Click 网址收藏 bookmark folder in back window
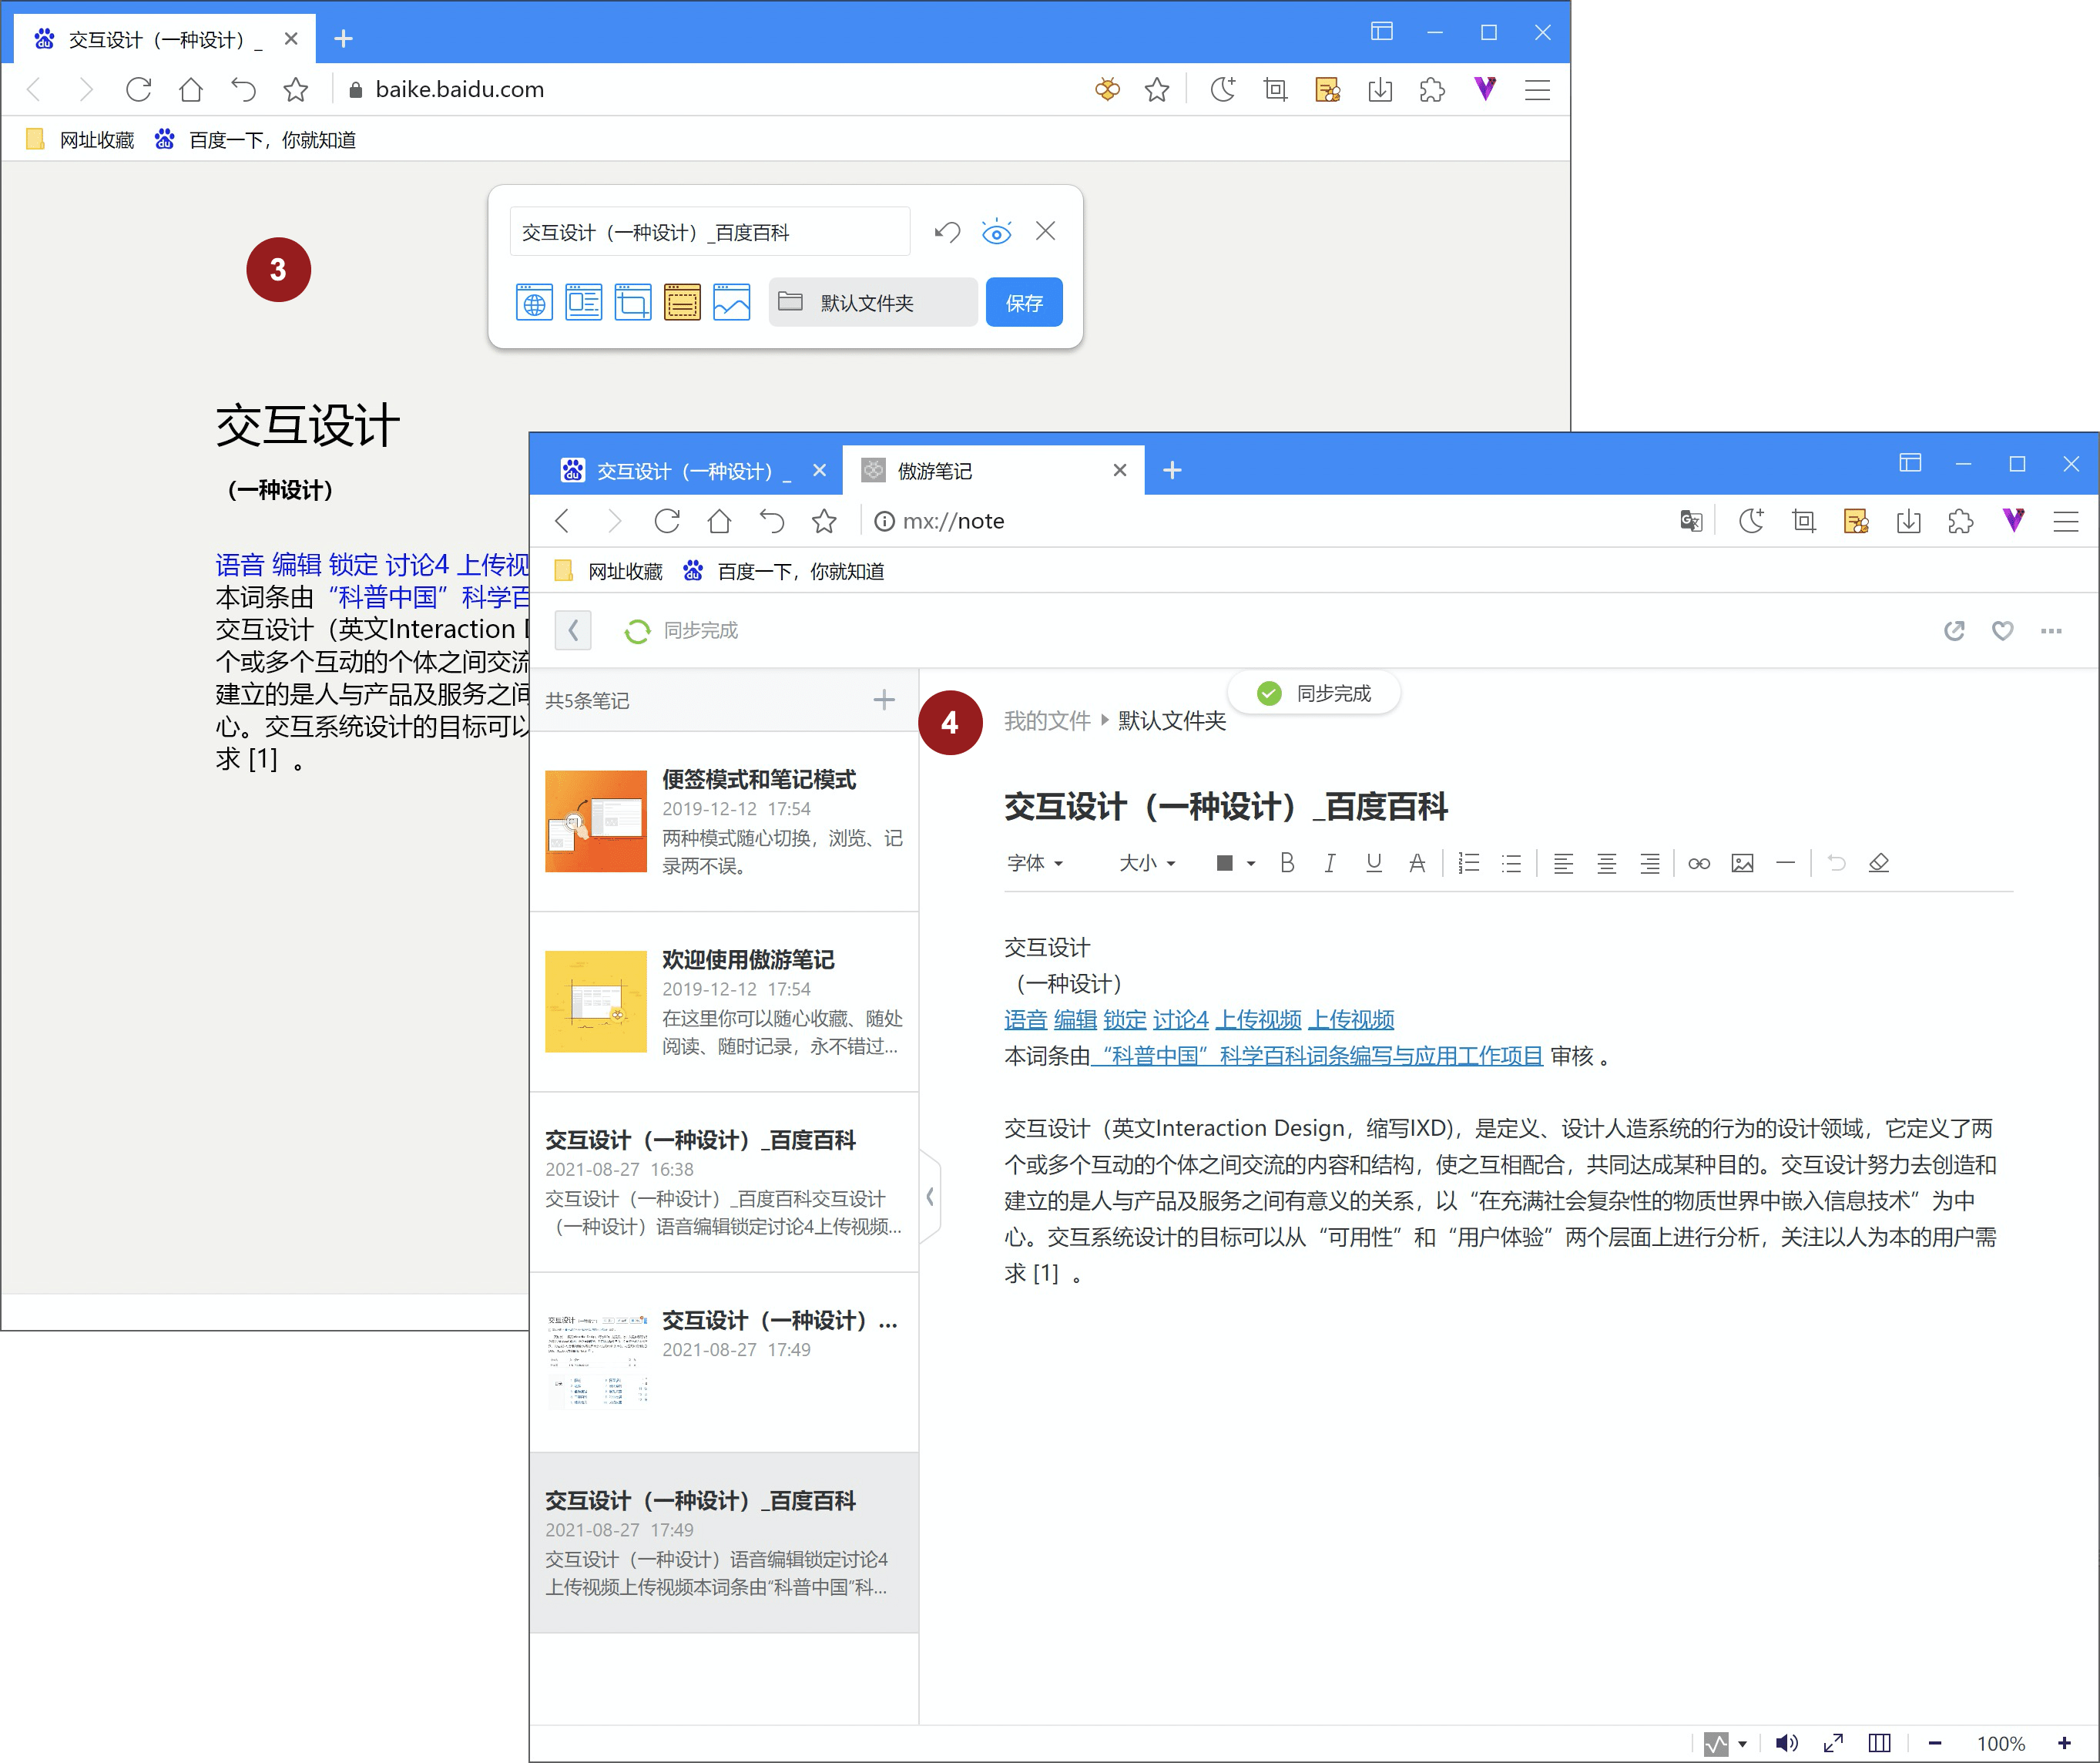The height and width of the screenshot is (1763, 2100). 81,140
